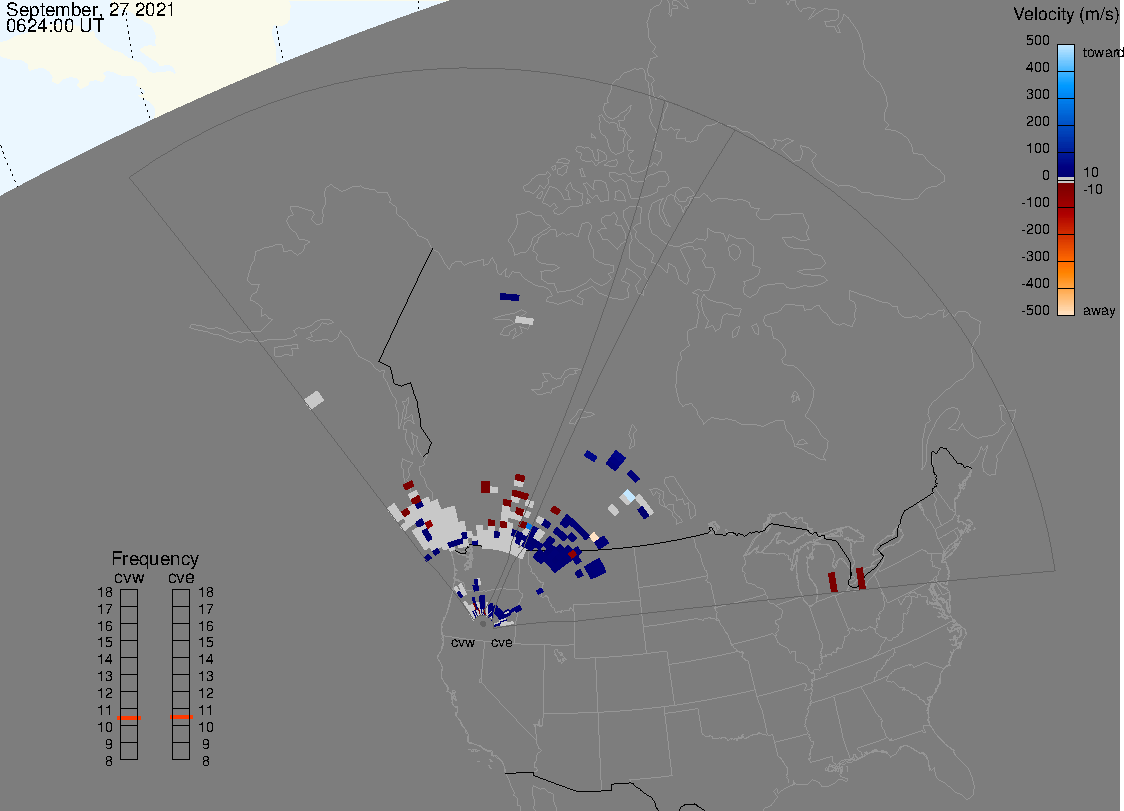1124x811 pixels.
Task: Click the date text 'September, 27 2021'
Action: click(90, 9)
